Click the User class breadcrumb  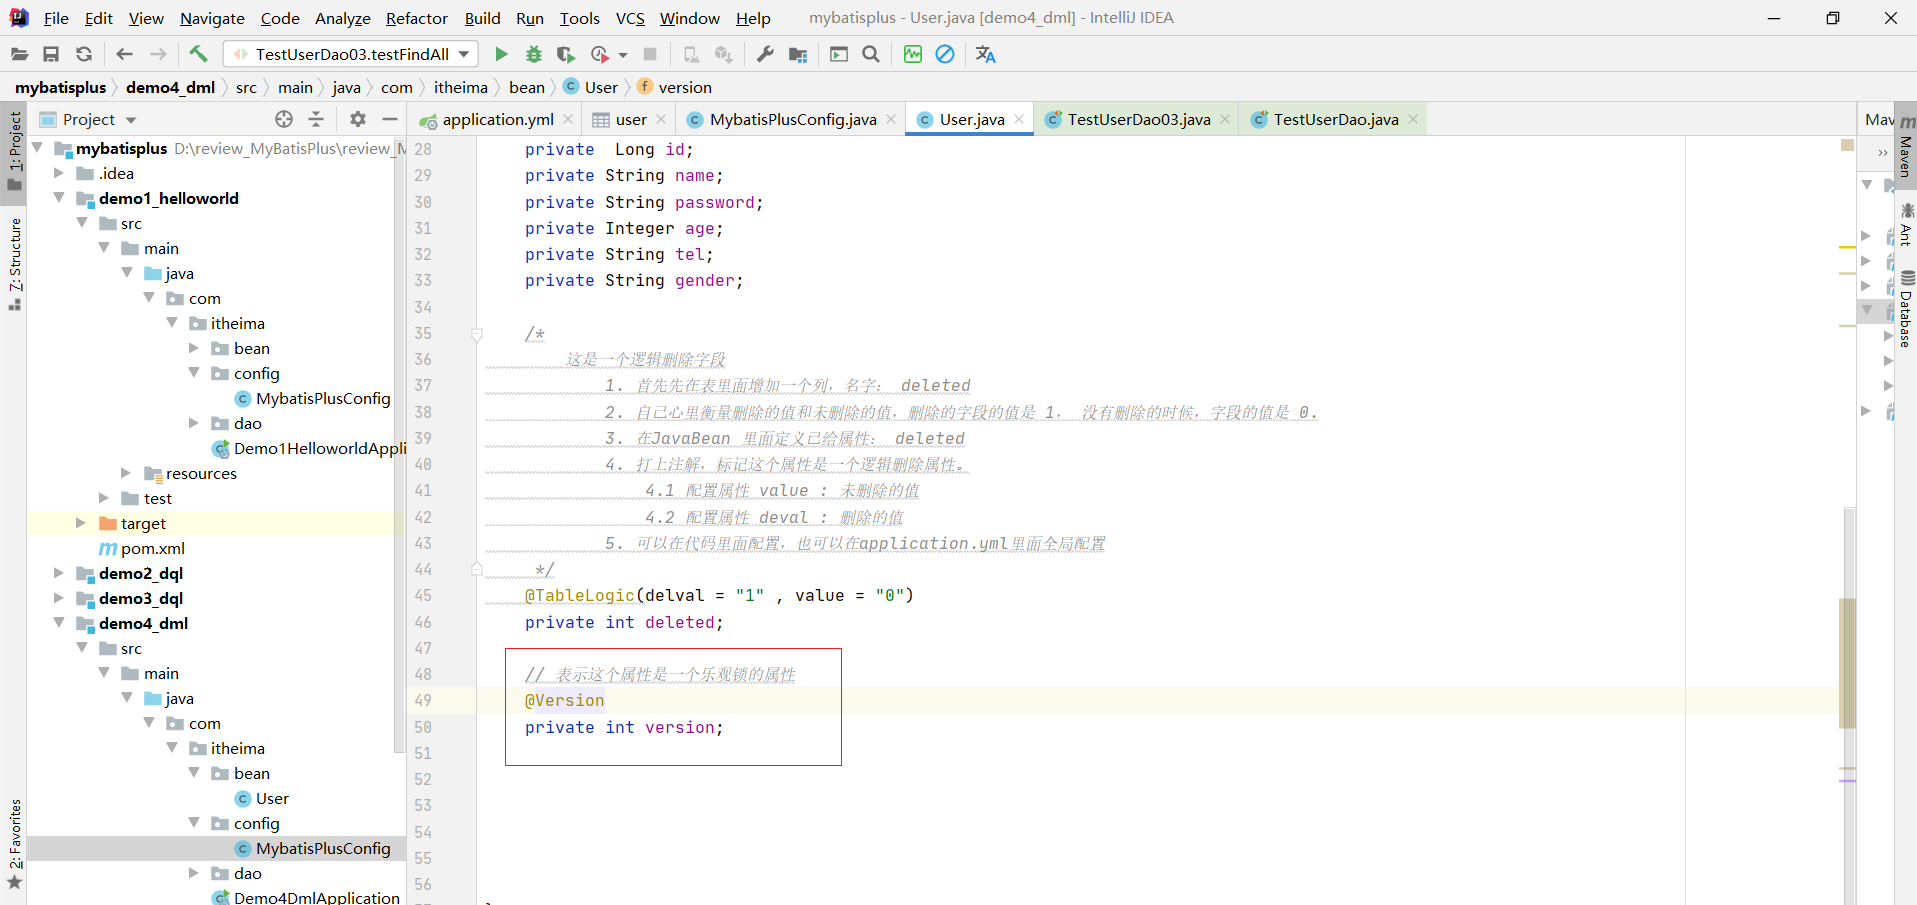point(591,87)
